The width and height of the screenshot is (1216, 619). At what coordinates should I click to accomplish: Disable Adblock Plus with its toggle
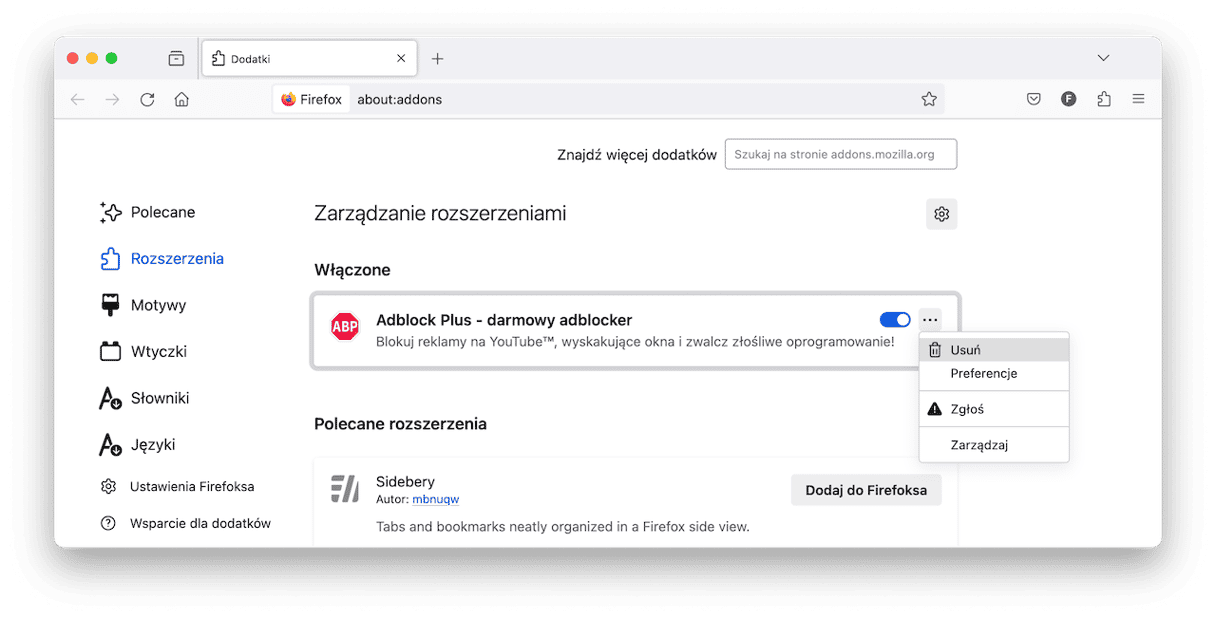tap(895, 320)
